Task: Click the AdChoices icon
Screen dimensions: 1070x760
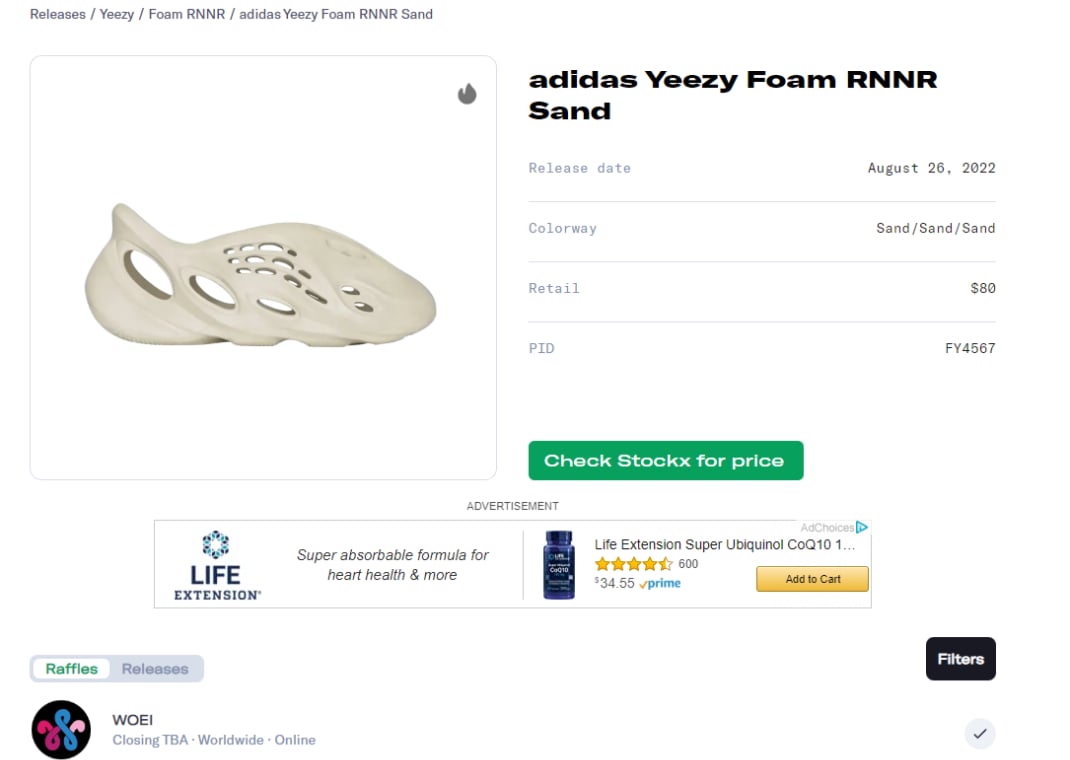Action: pos(861,527)
